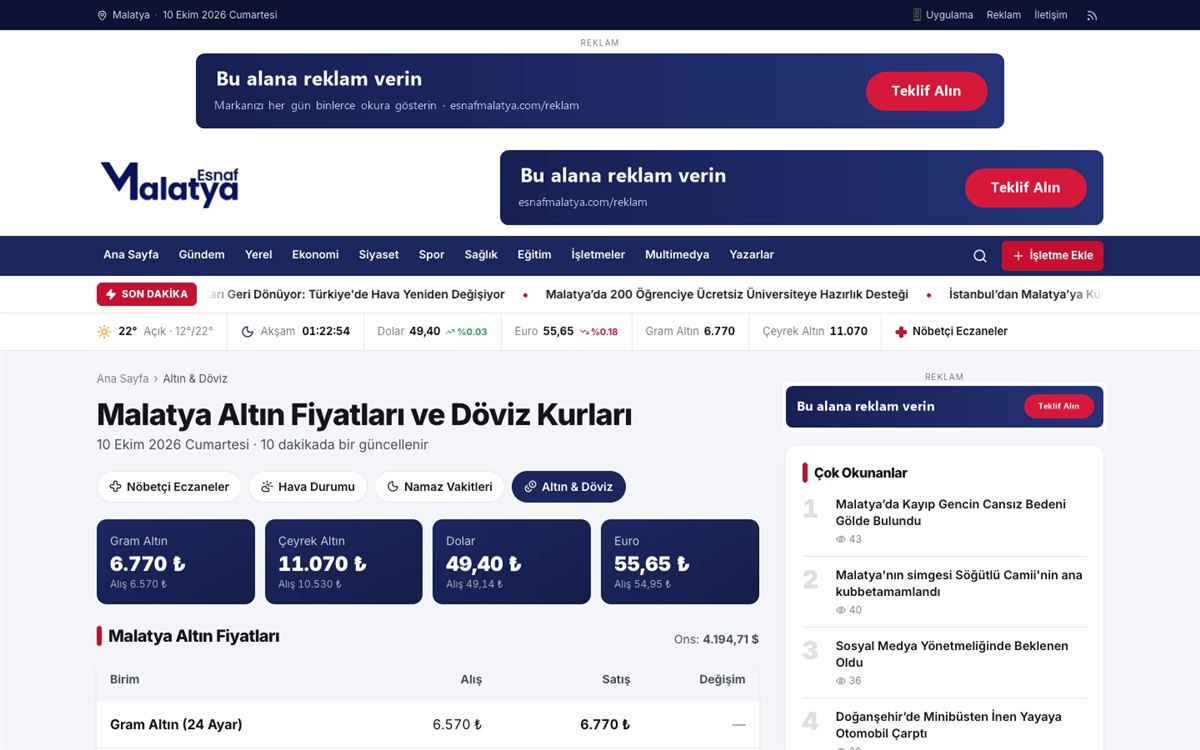
Task: Select the Altın & Döviz pill button
Action: [x=569, y=487]
